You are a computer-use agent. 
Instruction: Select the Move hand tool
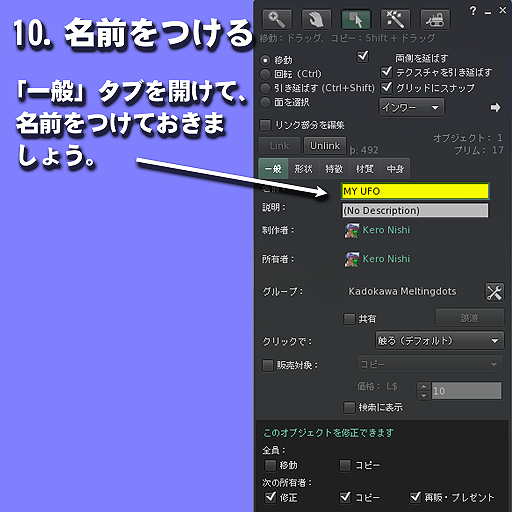(316, 20)
